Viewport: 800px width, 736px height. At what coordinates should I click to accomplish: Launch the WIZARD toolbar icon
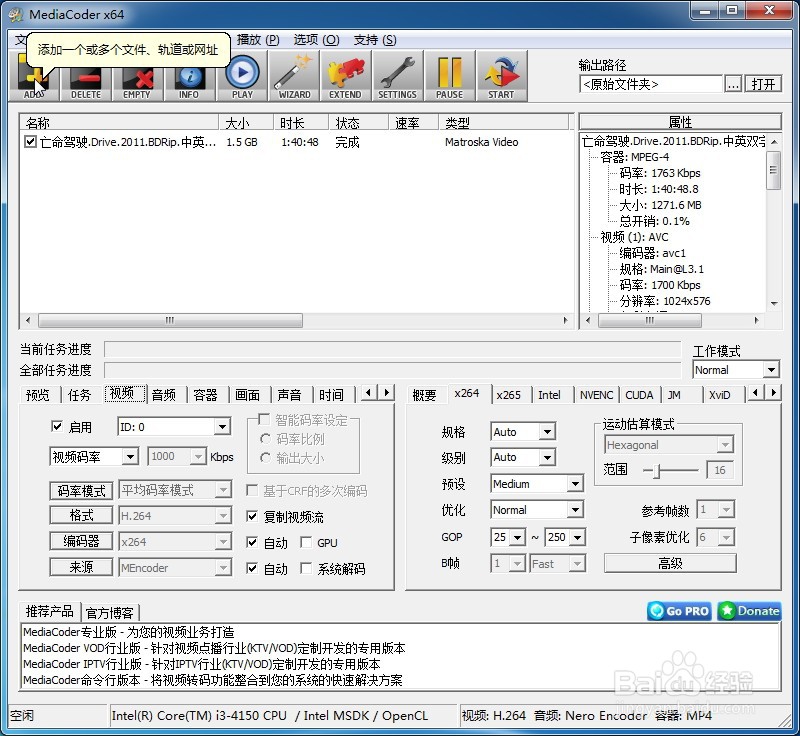(294, 77)
